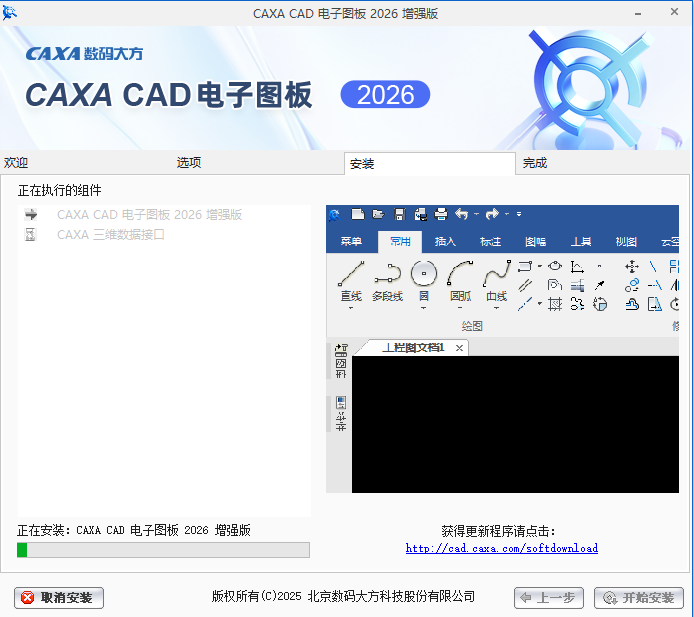Click the 菜单 tab in the preview ribbon
694x617 pixels.
[x=351, y=242]
